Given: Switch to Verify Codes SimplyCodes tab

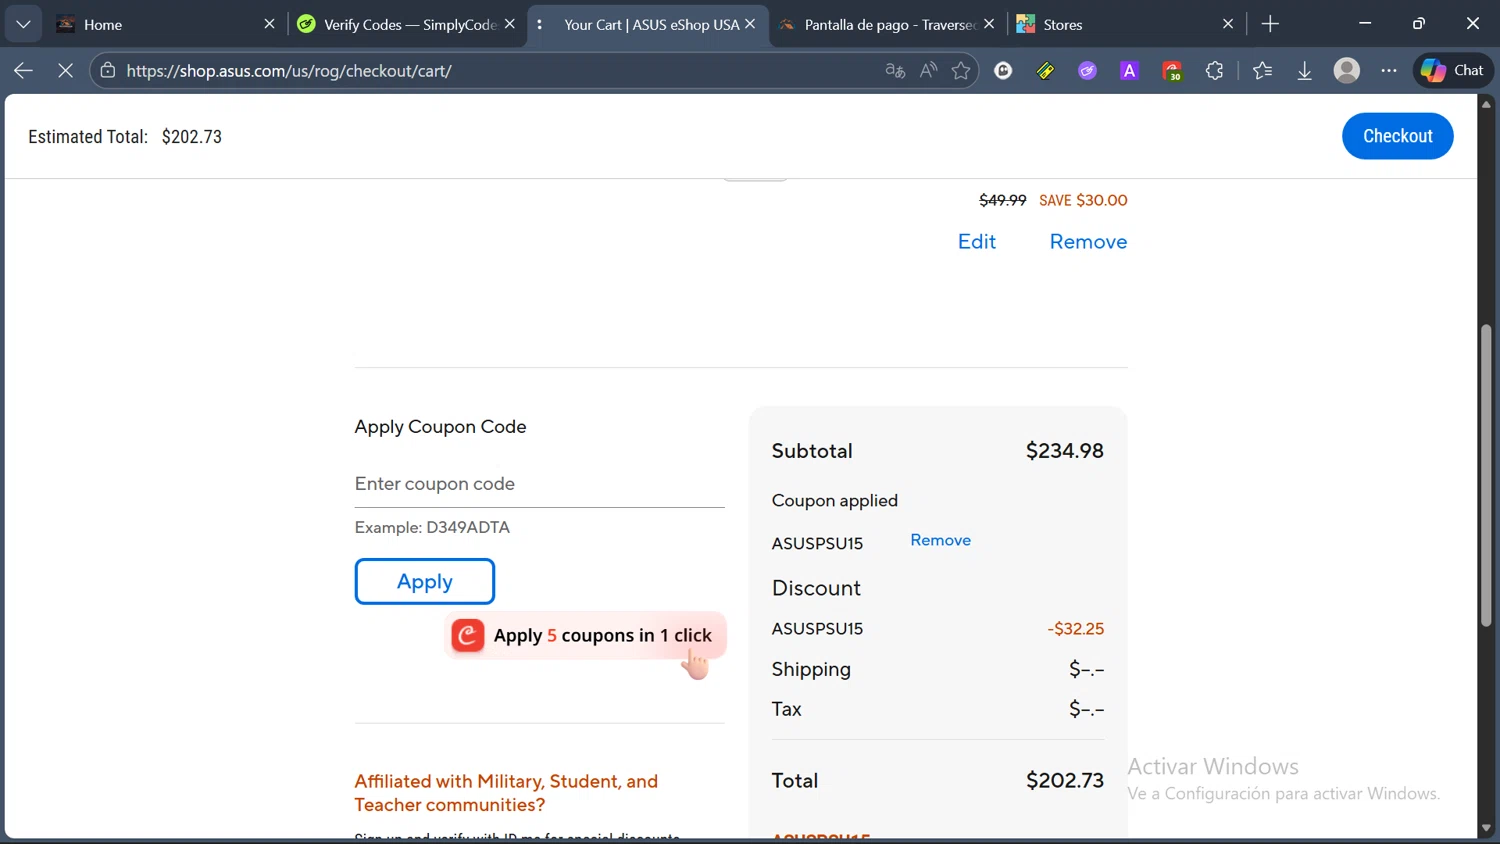Looking at the screenshot, I should pyautogui.click(x=406, y=24).
